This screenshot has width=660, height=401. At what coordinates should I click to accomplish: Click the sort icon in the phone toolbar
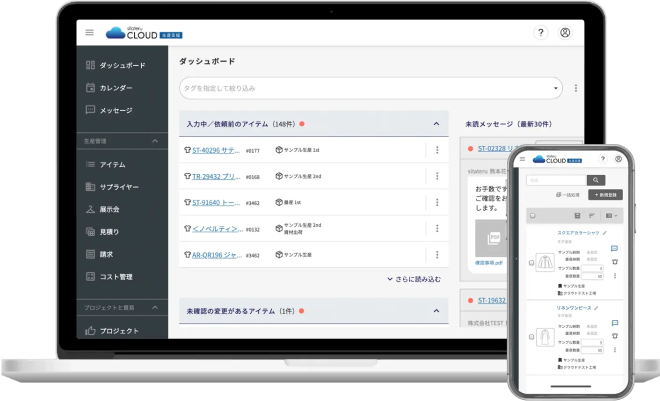pos(592,215)
